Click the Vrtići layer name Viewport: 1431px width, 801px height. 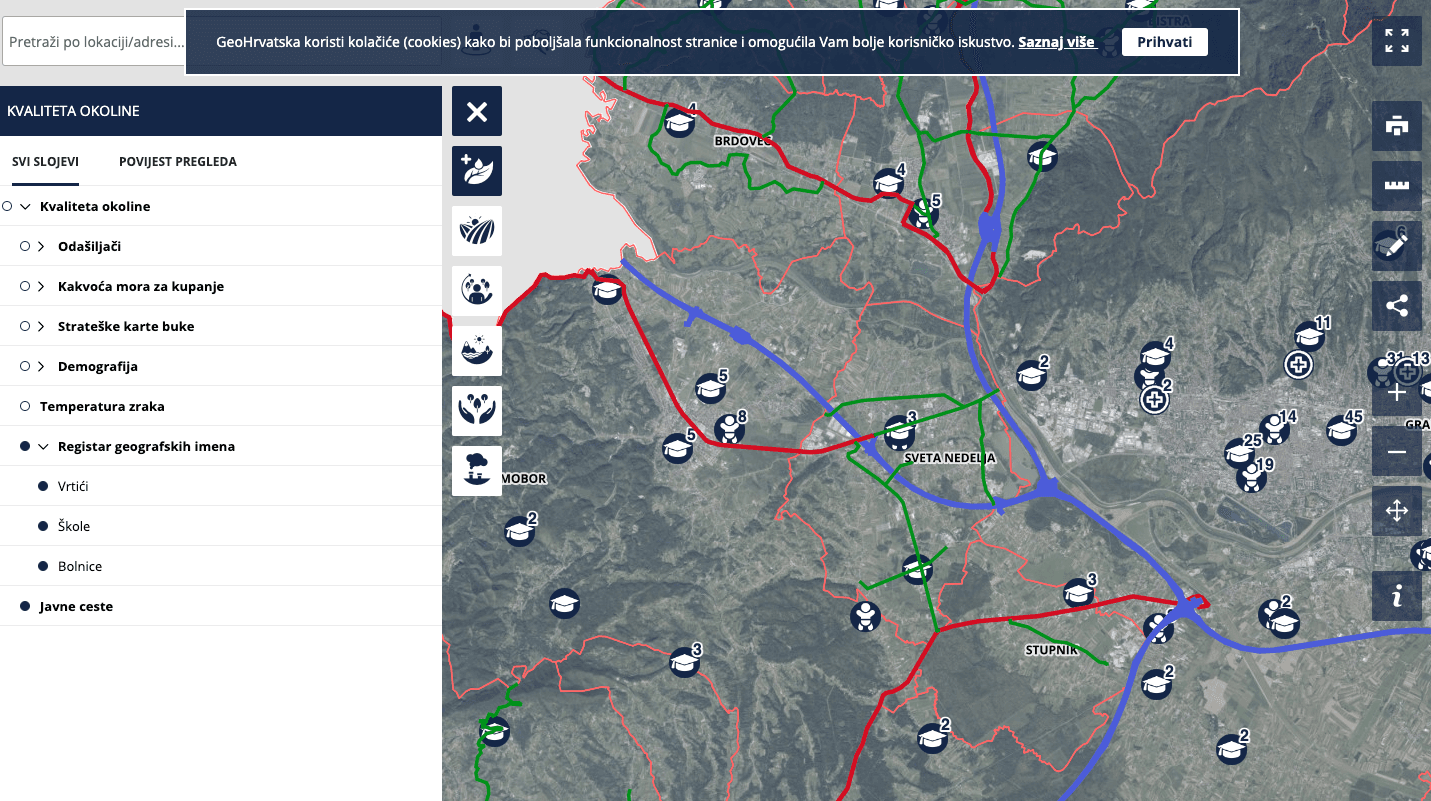(x=73, y=486)
